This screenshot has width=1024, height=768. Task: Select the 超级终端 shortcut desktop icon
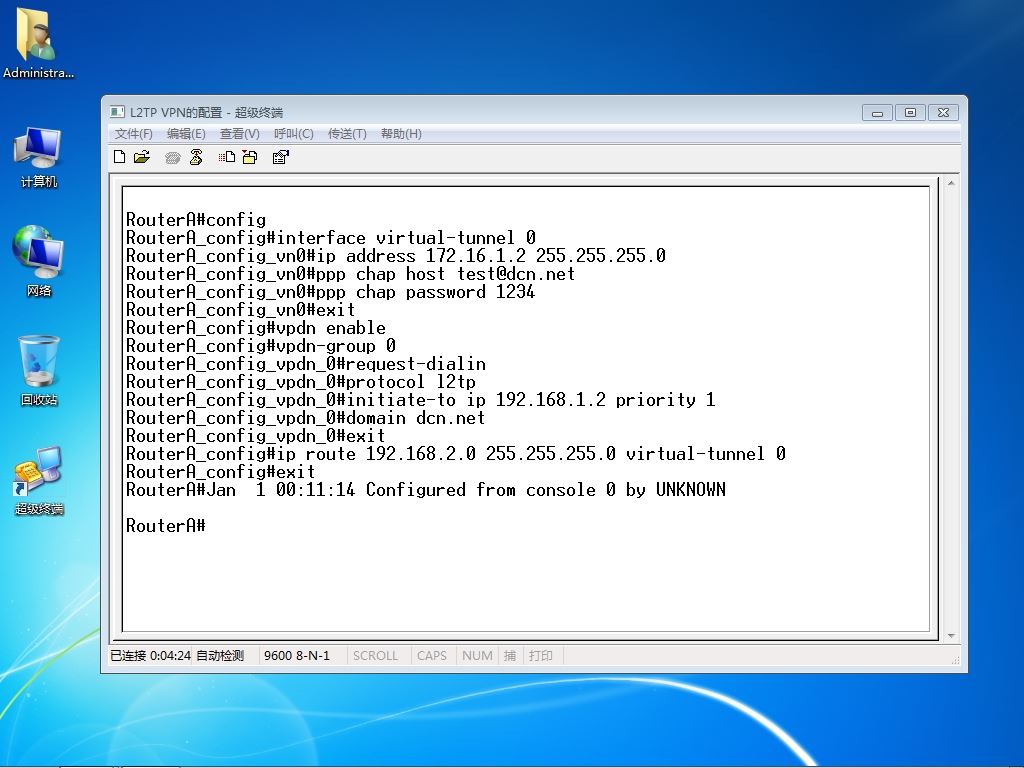[39, 481]
